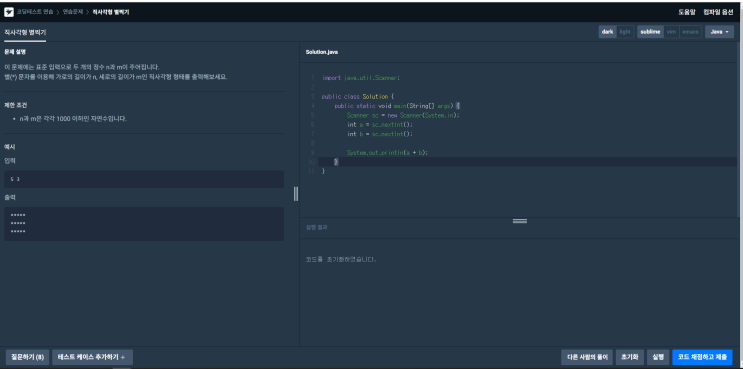Viewport: 743px width, 369px height.
Task: View 다른 사람의 풀이 solutions
Action: pos(587,357)
